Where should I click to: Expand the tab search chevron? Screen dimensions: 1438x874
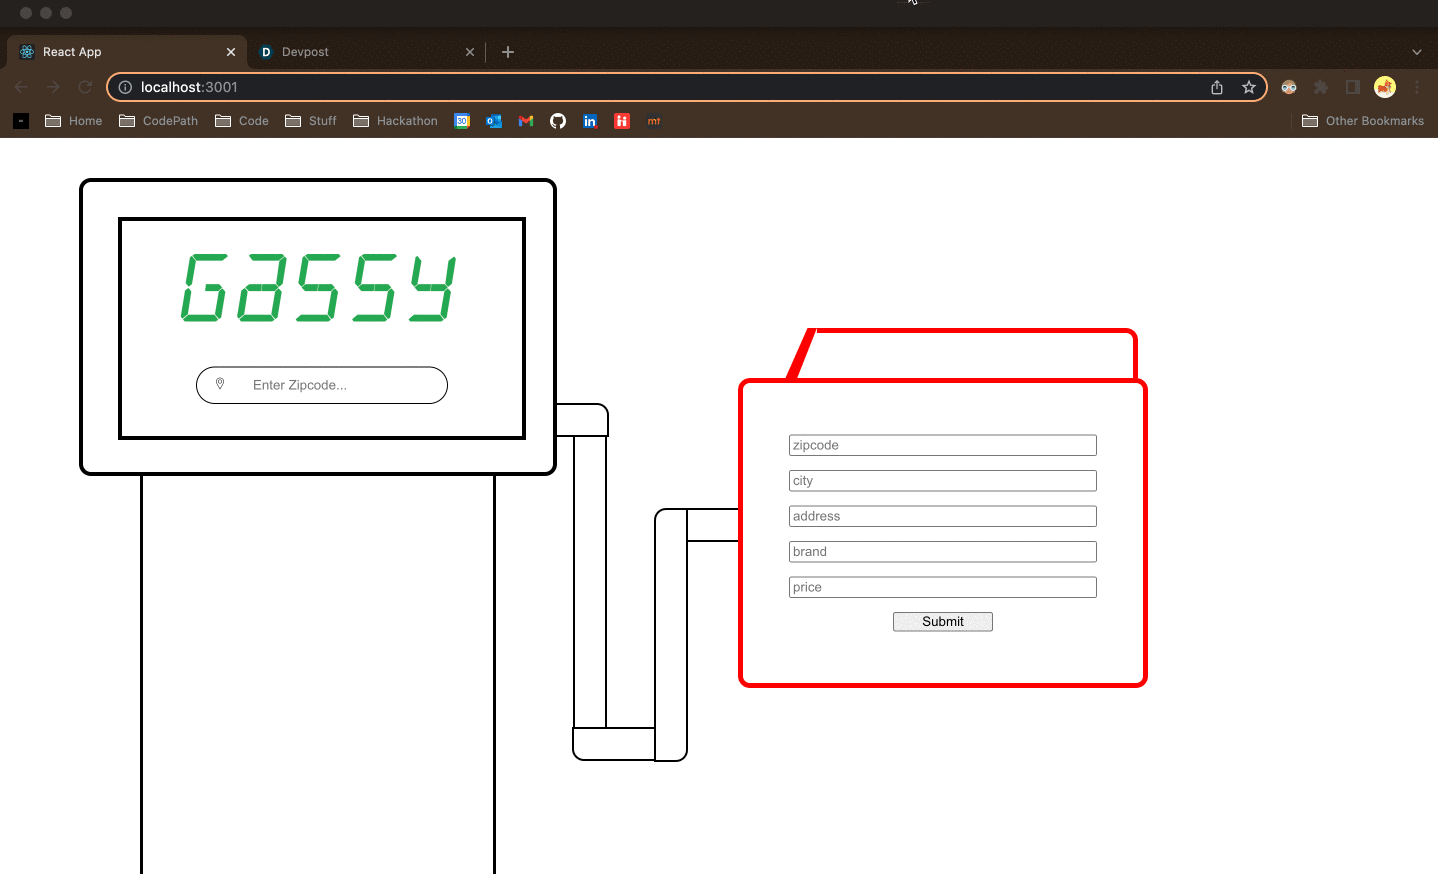tap(1417, 52)
